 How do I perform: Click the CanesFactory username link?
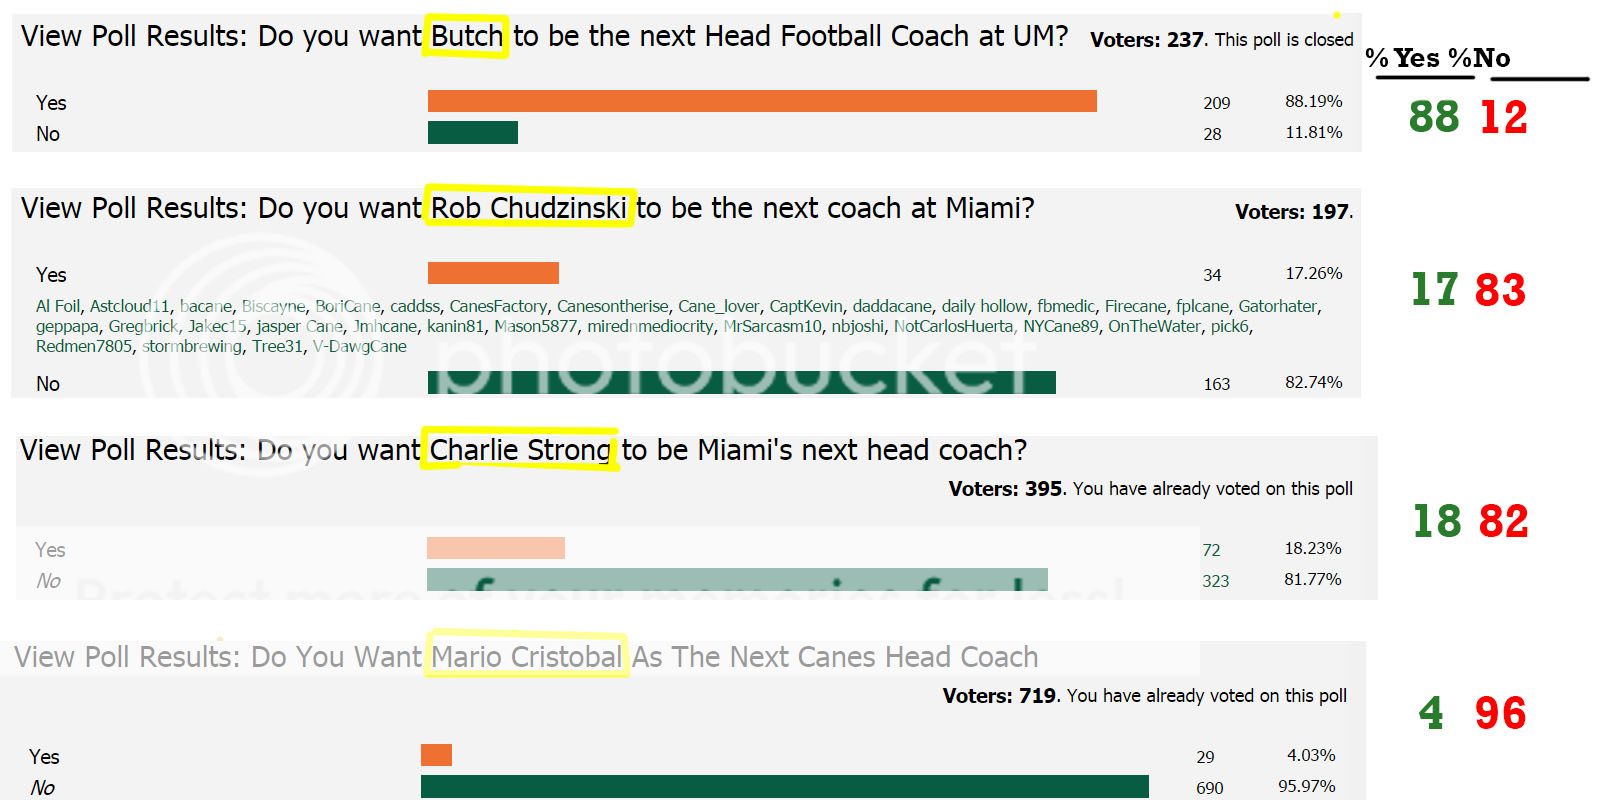click(x=498, y=306)
